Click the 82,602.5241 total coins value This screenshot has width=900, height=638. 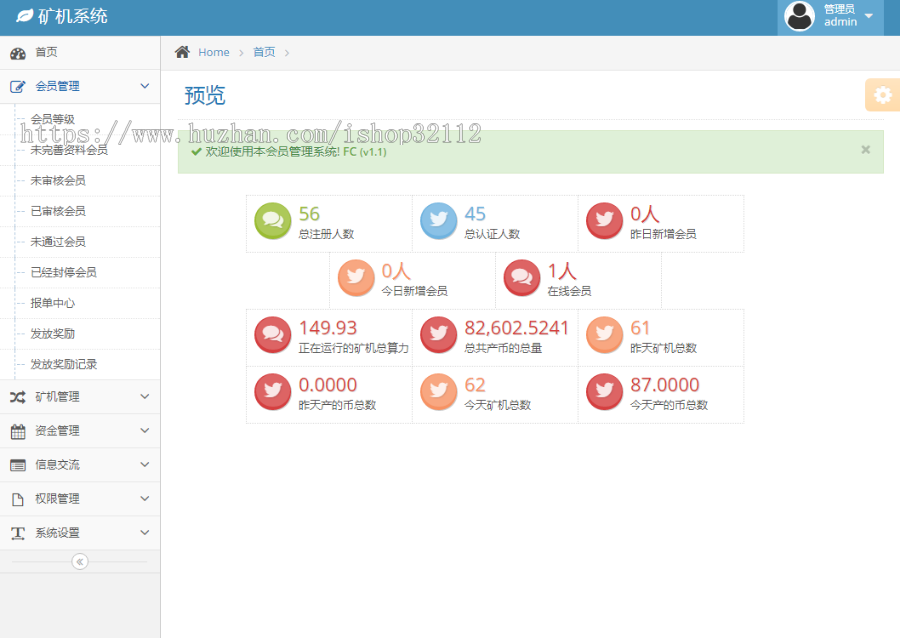point(517,328)
